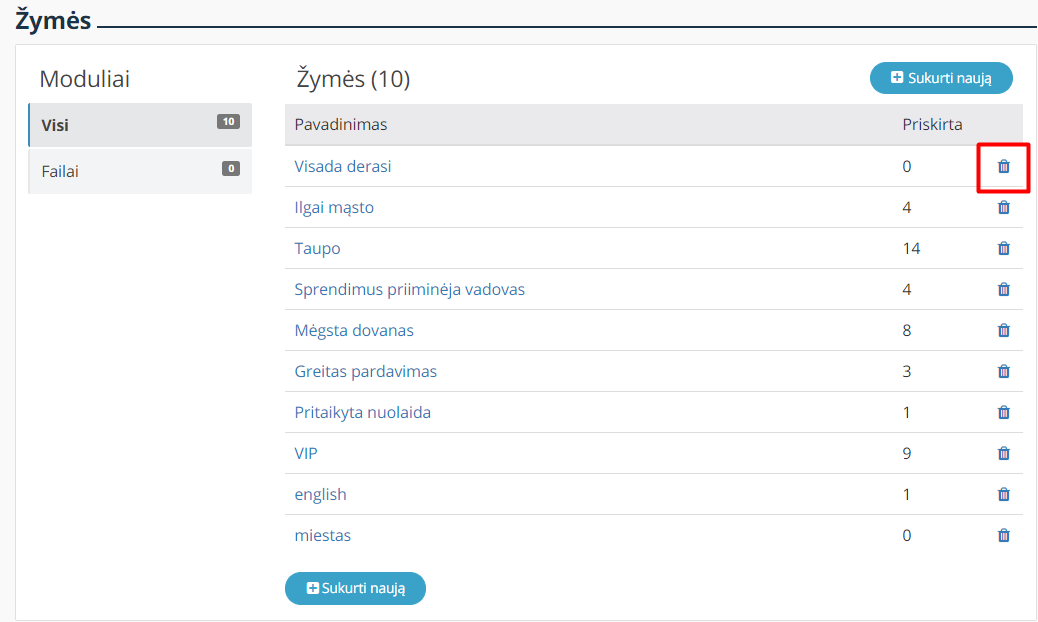Click trash icon for Greitas pardavimas
This screenshot has width=1038, height=622.
[1004, 371]
